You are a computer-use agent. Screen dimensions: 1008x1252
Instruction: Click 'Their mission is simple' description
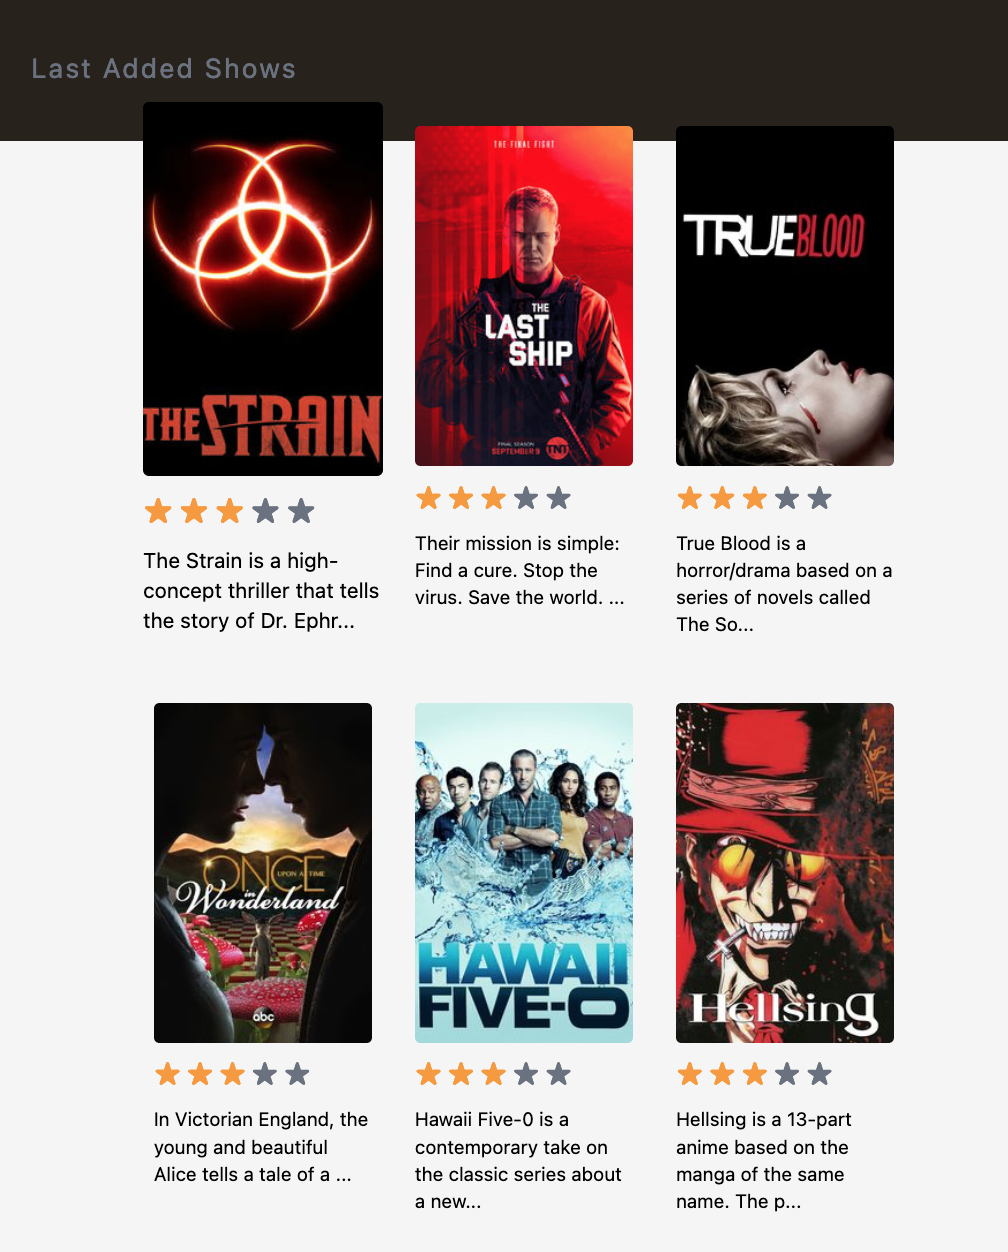(520, 570)
